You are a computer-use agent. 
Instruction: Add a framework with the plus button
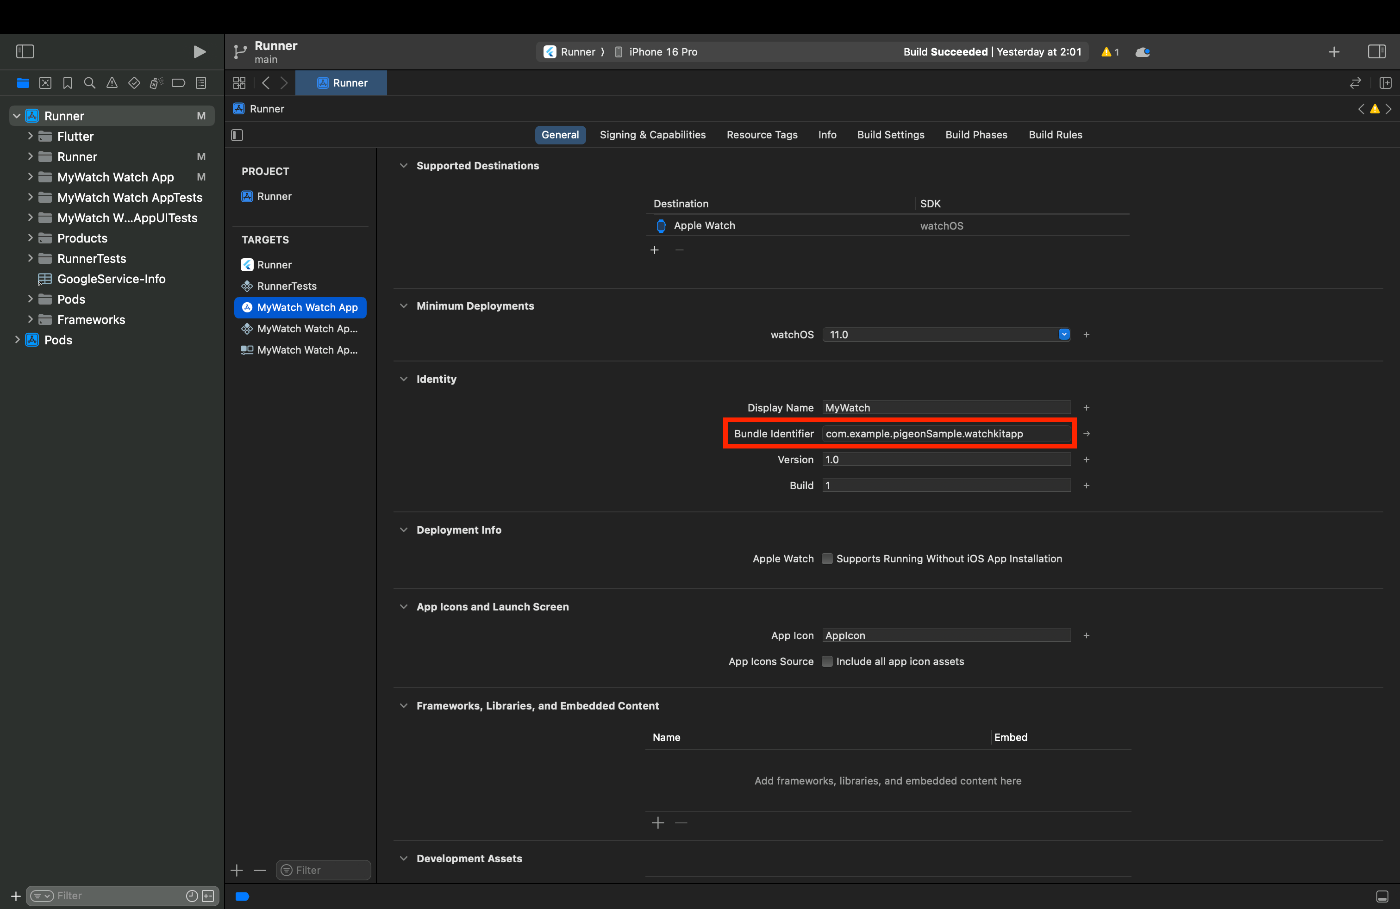pos(658,823)
